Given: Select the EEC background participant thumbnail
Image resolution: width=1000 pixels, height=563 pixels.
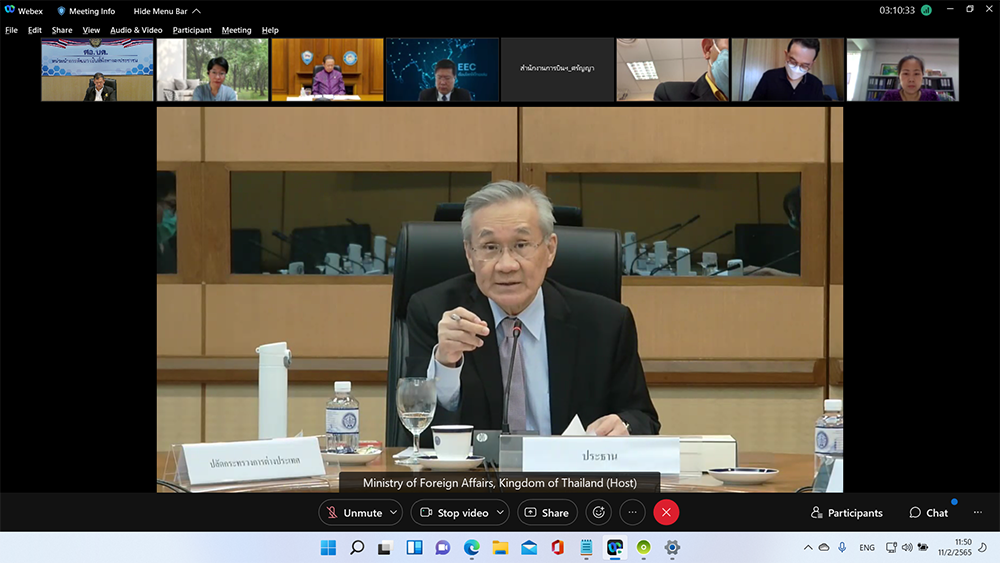Looking at the screenshot, I should tap(443, 69).
